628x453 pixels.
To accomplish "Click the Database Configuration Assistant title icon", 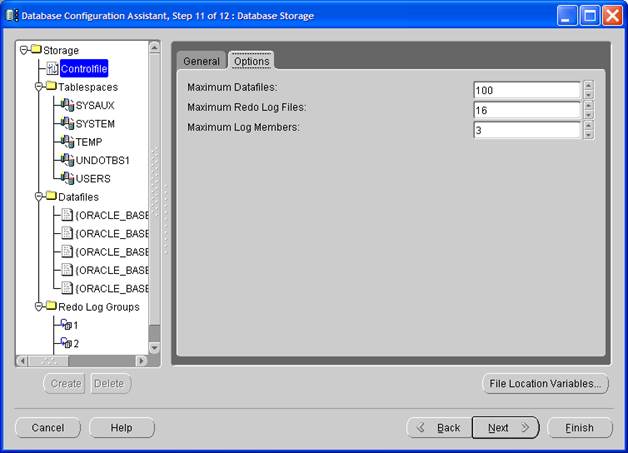I will (12, 16).
